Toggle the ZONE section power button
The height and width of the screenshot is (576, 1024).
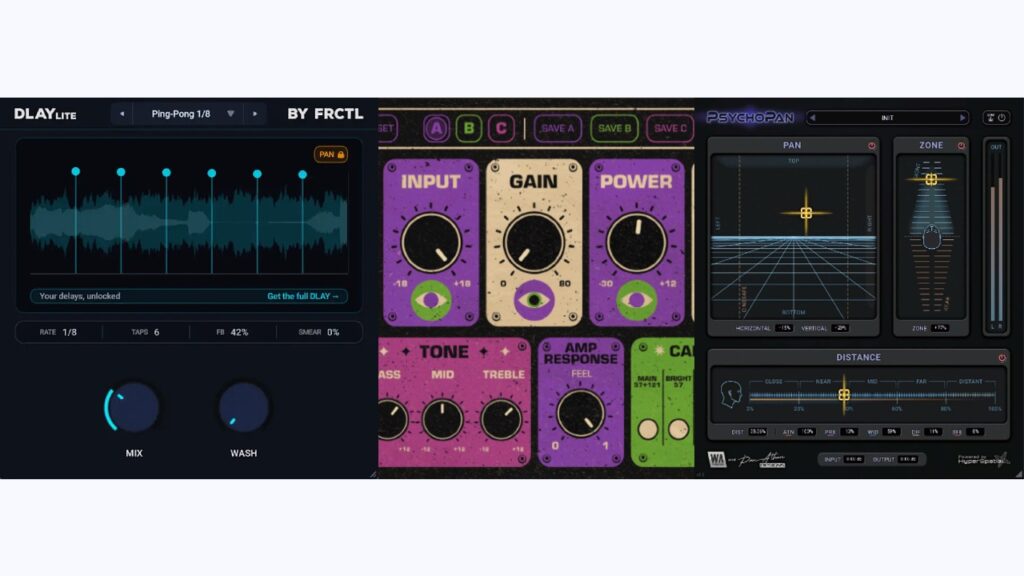coord(961,146)
